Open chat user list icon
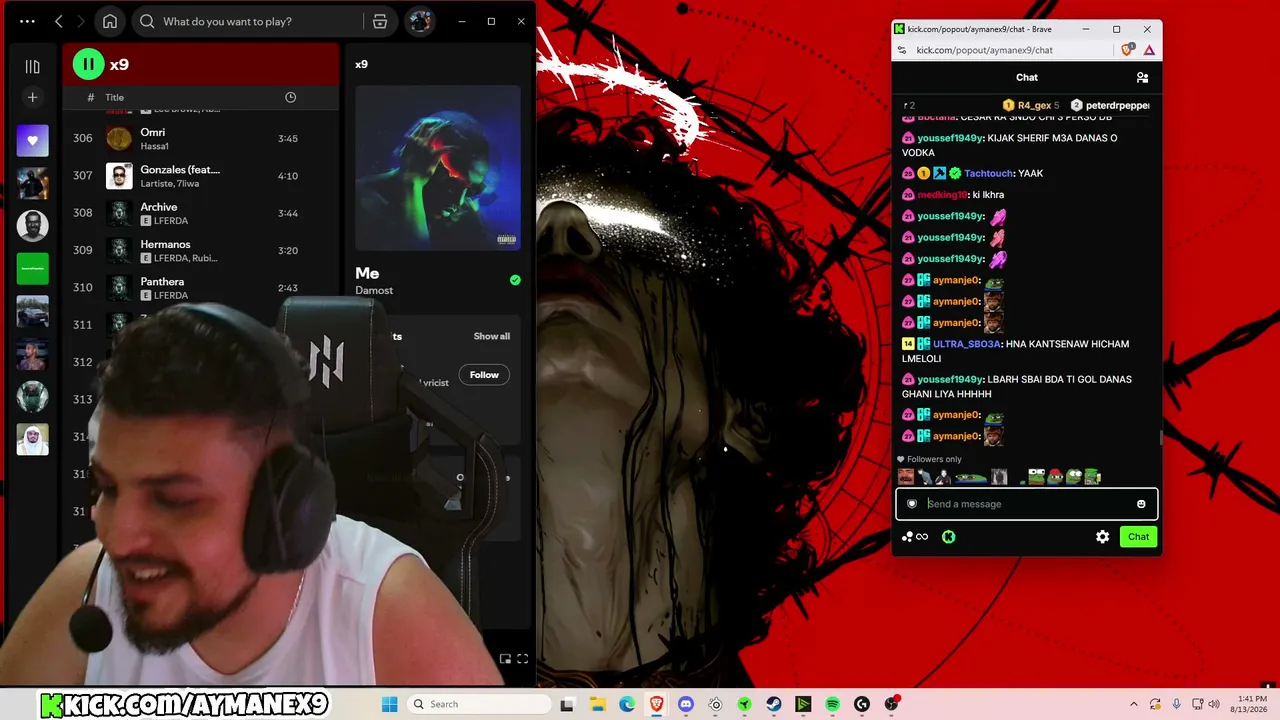This screenshot has width=1280, height=720. [x=1142, y=77]
